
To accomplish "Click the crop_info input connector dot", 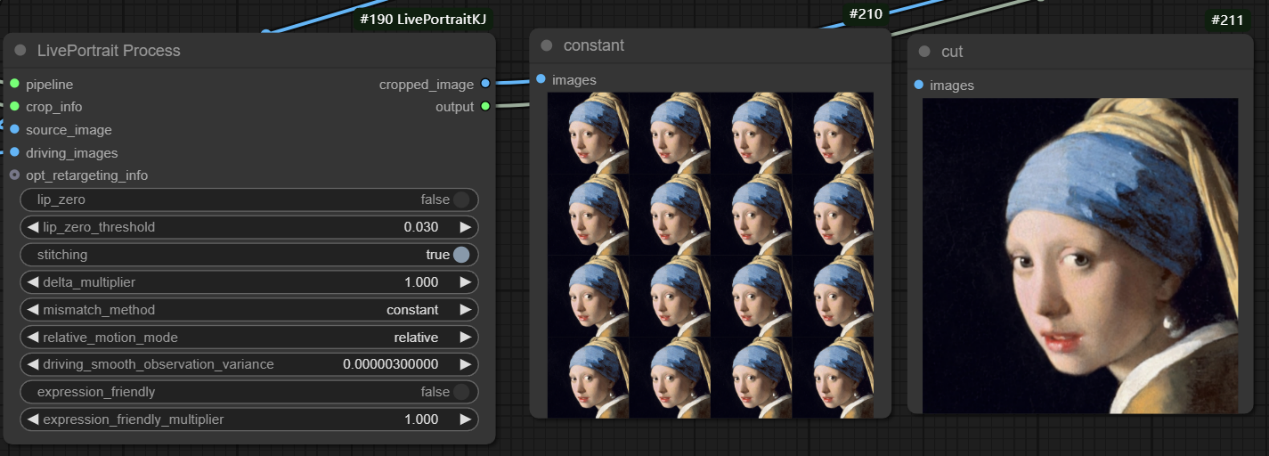I will [x=14, y=107].
